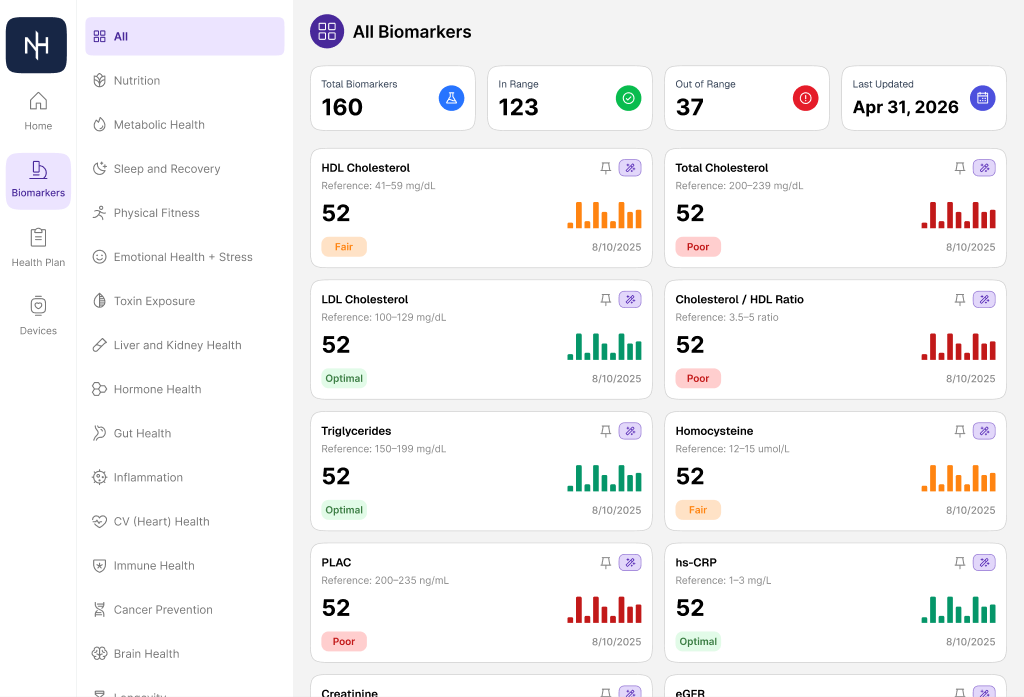Click the Fair badge on Homocysteine
Viewport: 1024px width, 697px height.
(x=697, y=510)
